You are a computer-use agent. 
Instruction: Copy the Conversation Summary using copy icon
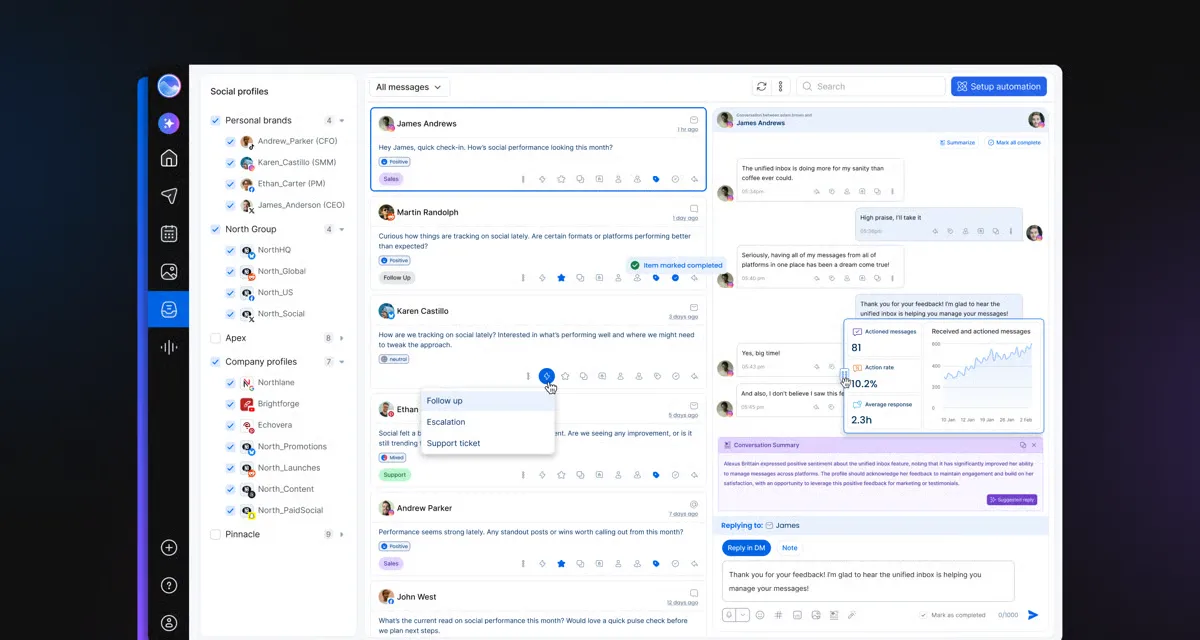(1022, 445)
